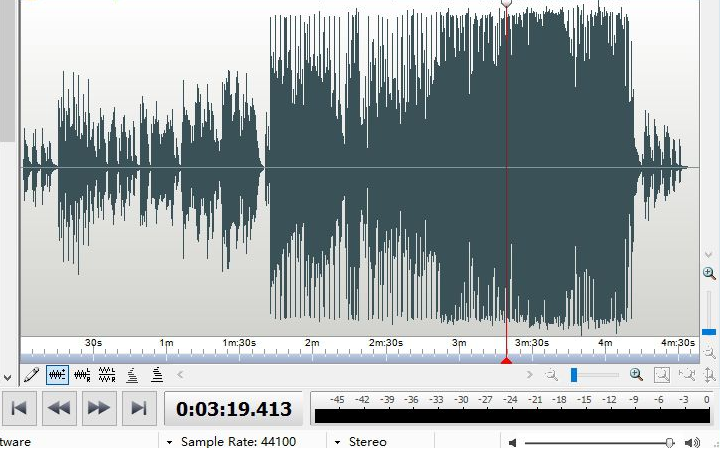
Task: Click the -24 dB mark on level meter
Action: (x=510, y=399)
